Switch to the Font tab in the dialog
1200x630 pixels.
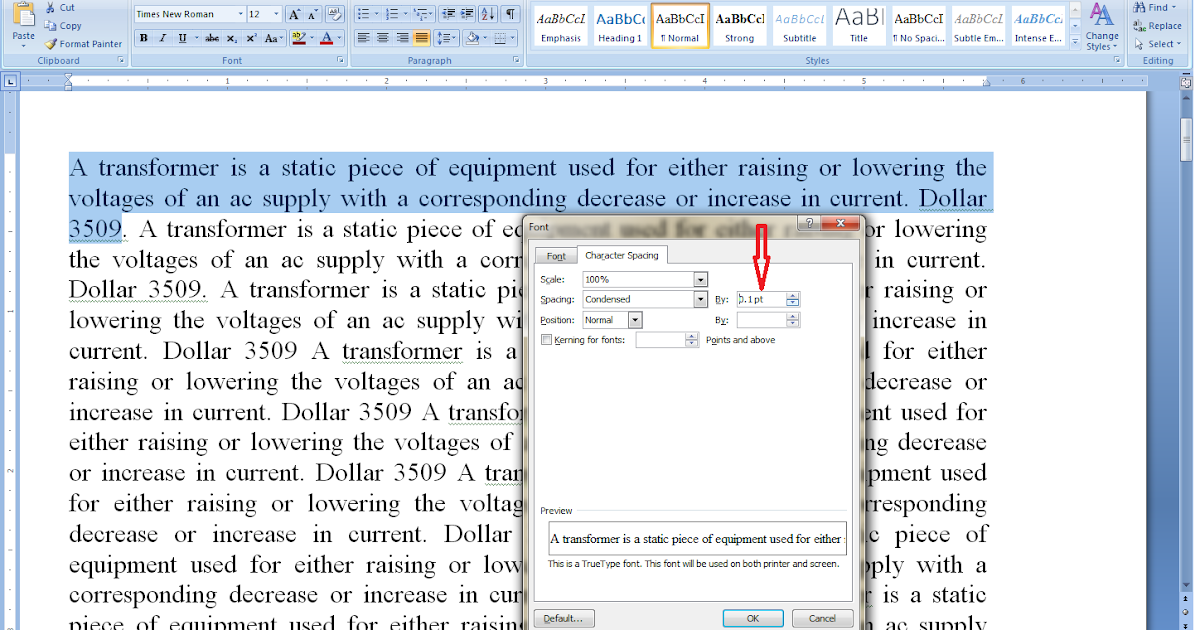tap(555, 255)
